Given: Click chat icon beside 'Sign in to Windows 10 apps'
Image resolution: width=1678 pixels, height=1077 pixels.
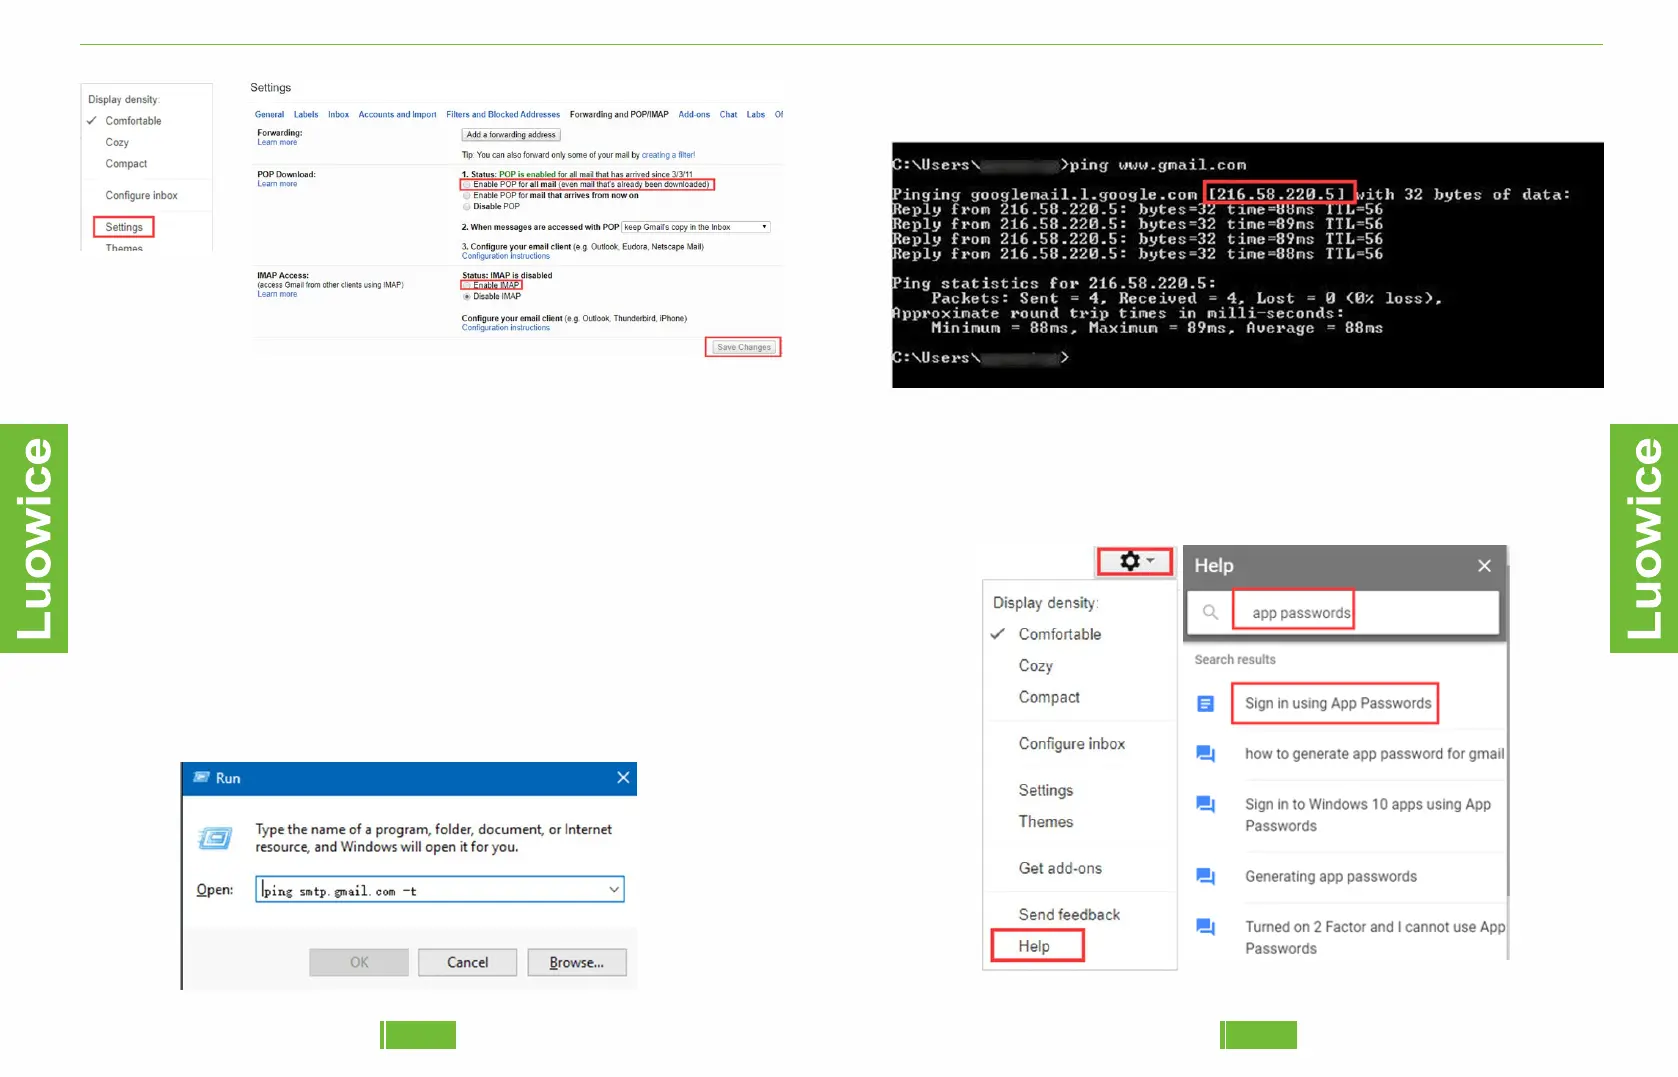Looking at the screenshot, I should point(1206,805).
